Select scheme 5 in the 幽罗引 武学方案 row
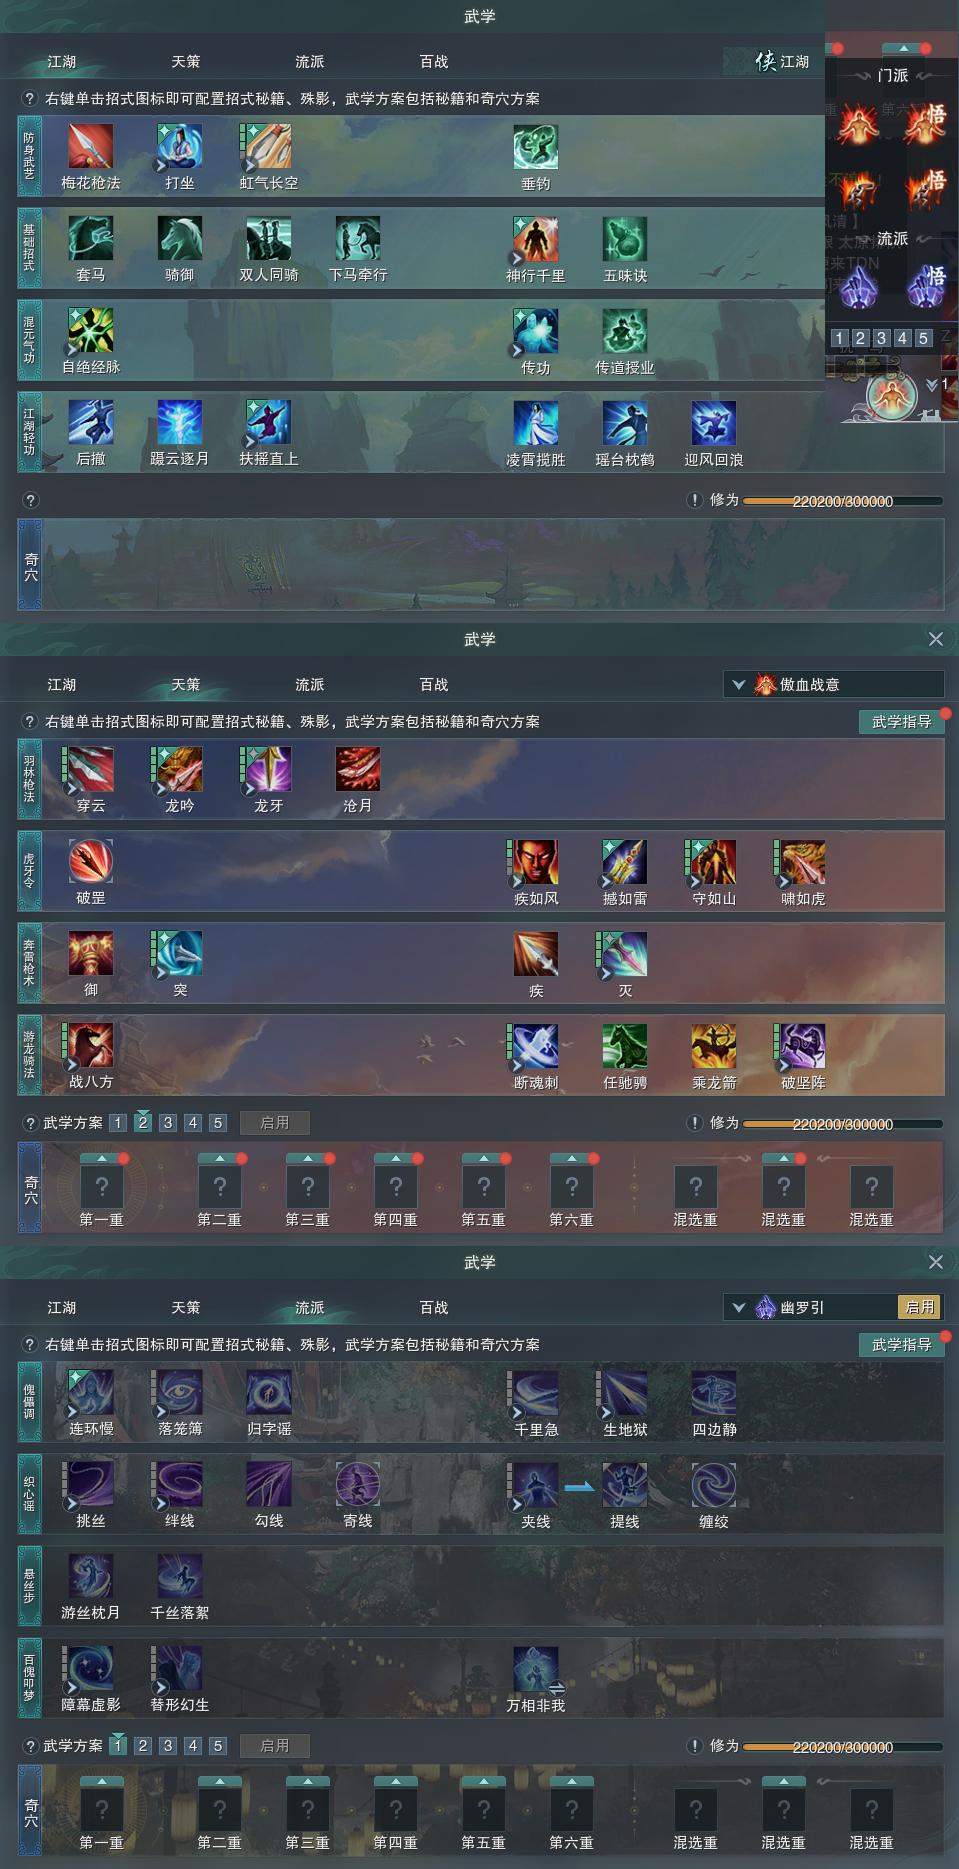959x1869 pixels. 218,1746
